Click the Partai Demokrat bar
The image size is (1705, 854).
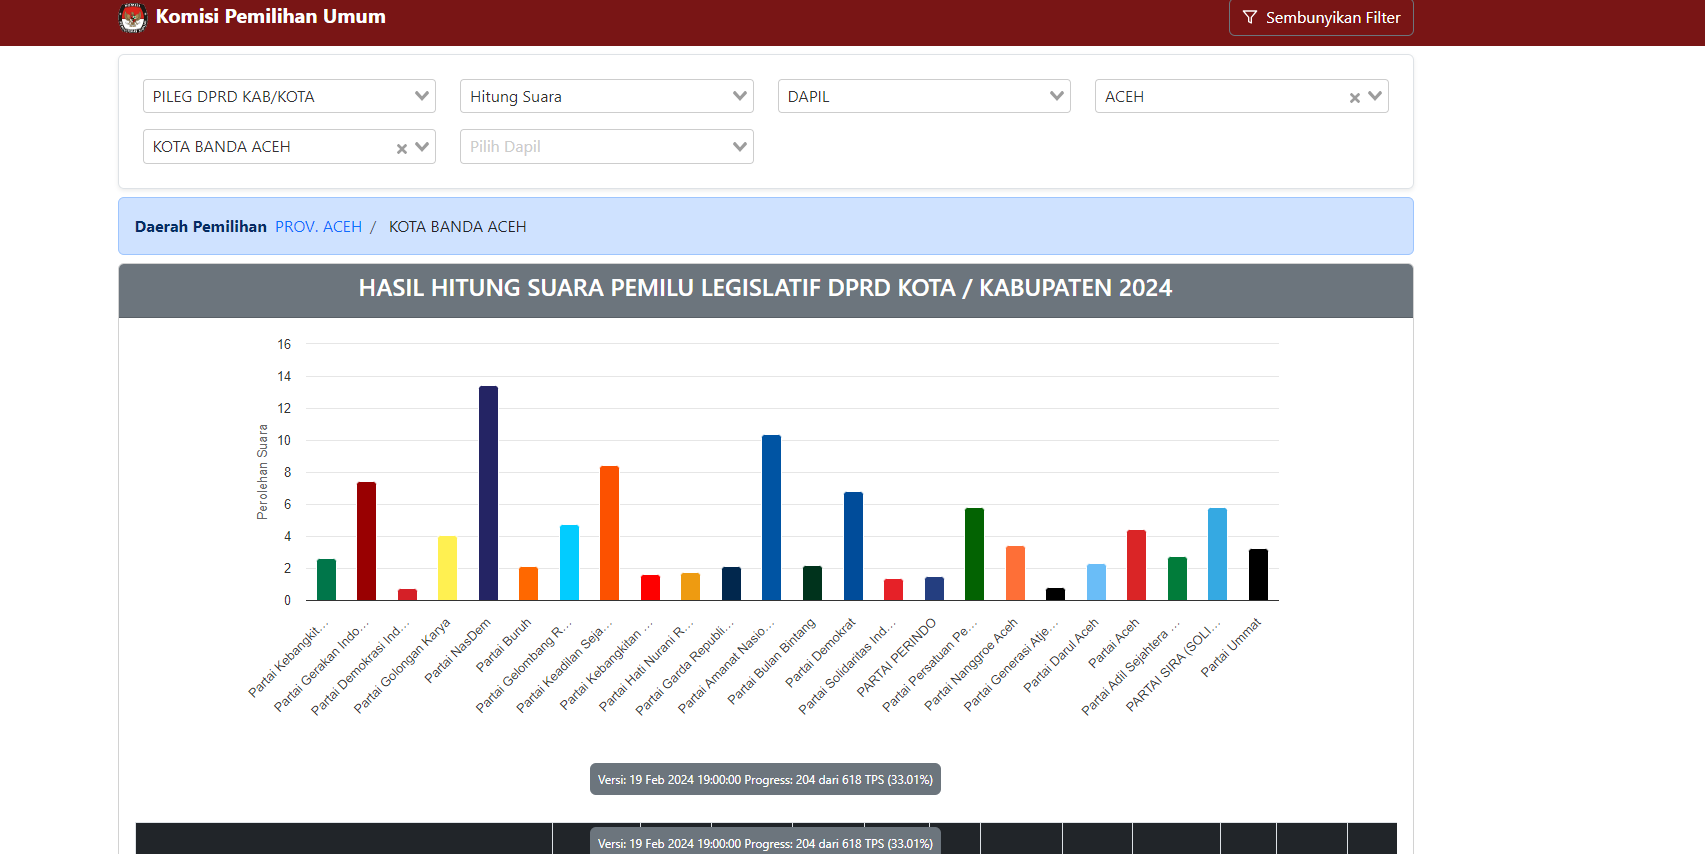(853, 546)
